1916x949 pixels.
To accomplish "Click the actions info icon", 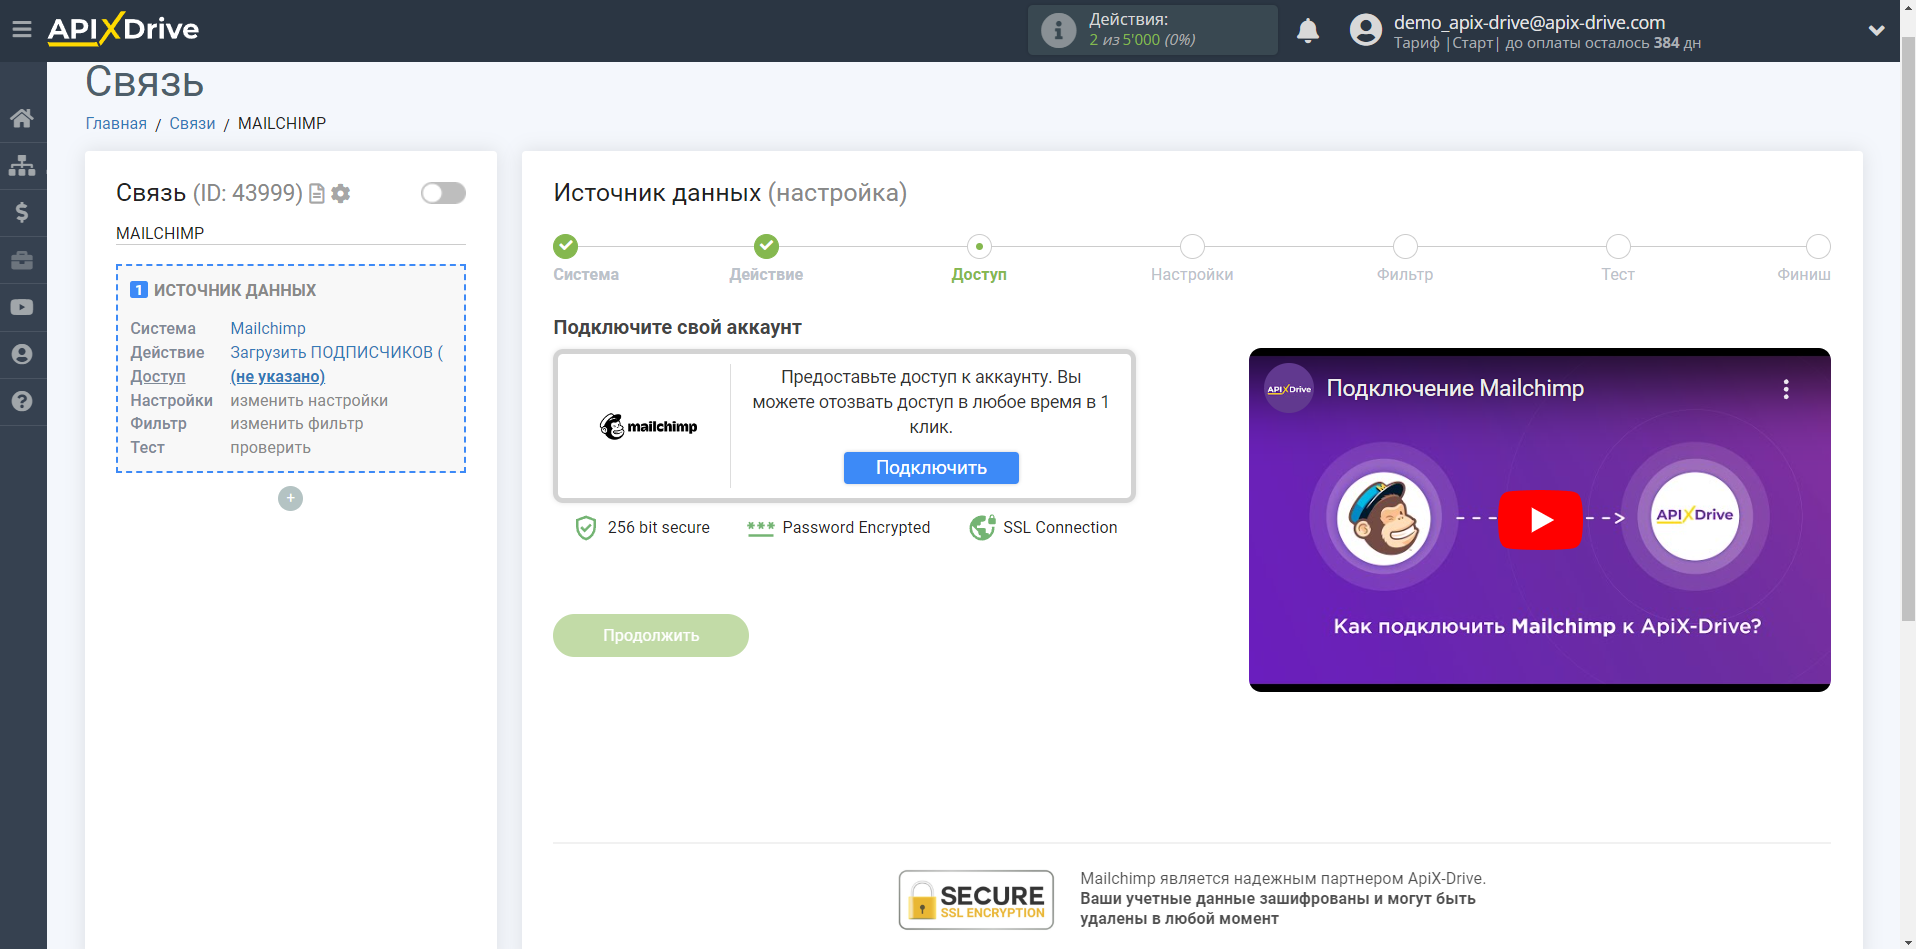I will point(1058,30).
